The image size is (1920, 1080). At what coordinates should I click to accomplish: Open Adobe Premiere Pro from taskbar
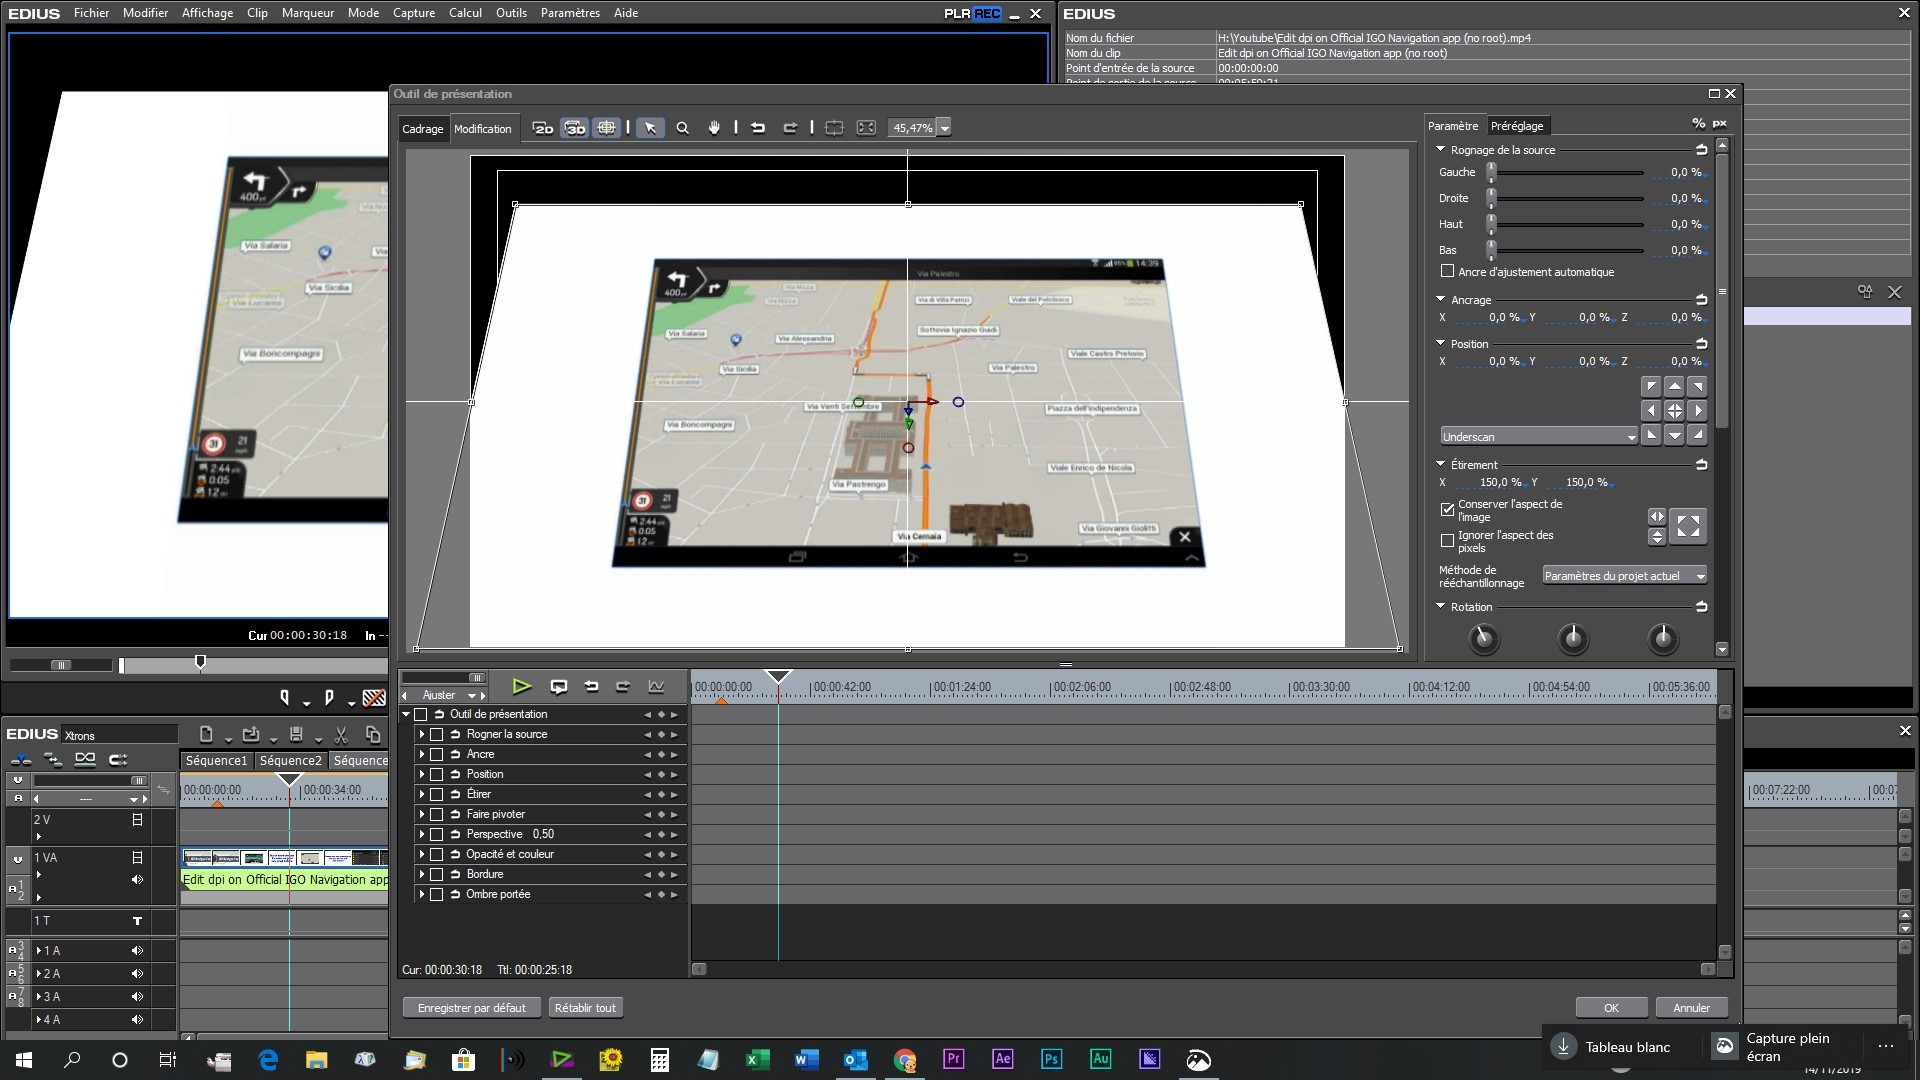click(953, 1059)
